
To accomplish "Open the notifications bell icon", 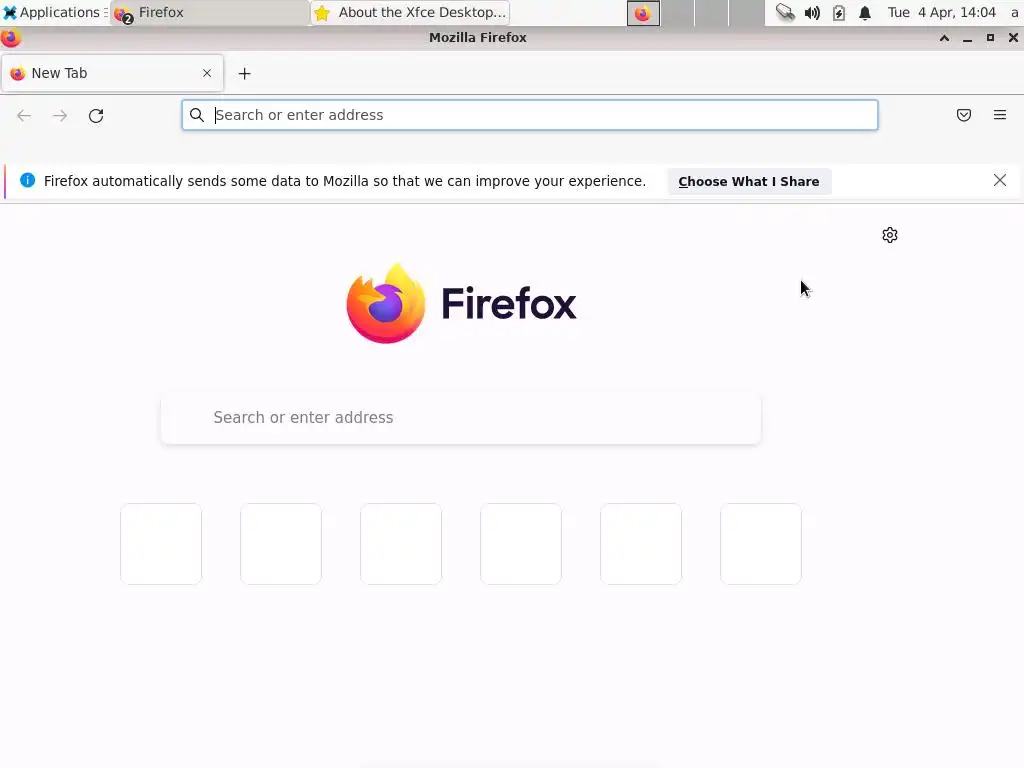I will point(865,13).
